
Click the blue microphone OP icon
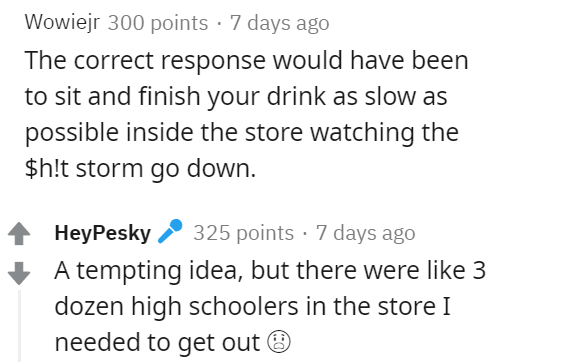click(x=170, y=231)
